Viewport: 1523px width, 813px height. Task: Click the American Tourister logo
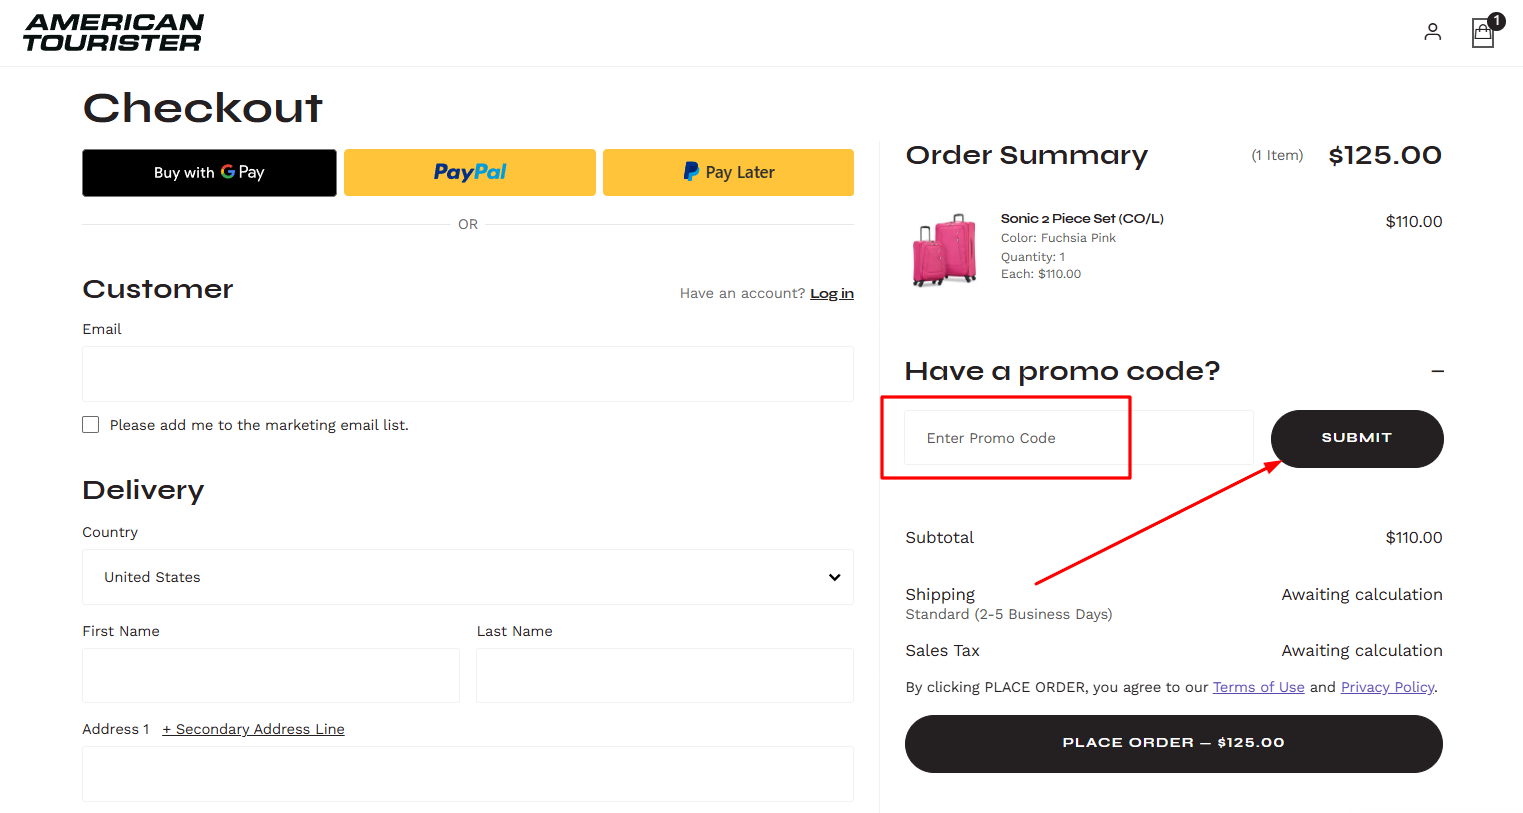(113, 32)
